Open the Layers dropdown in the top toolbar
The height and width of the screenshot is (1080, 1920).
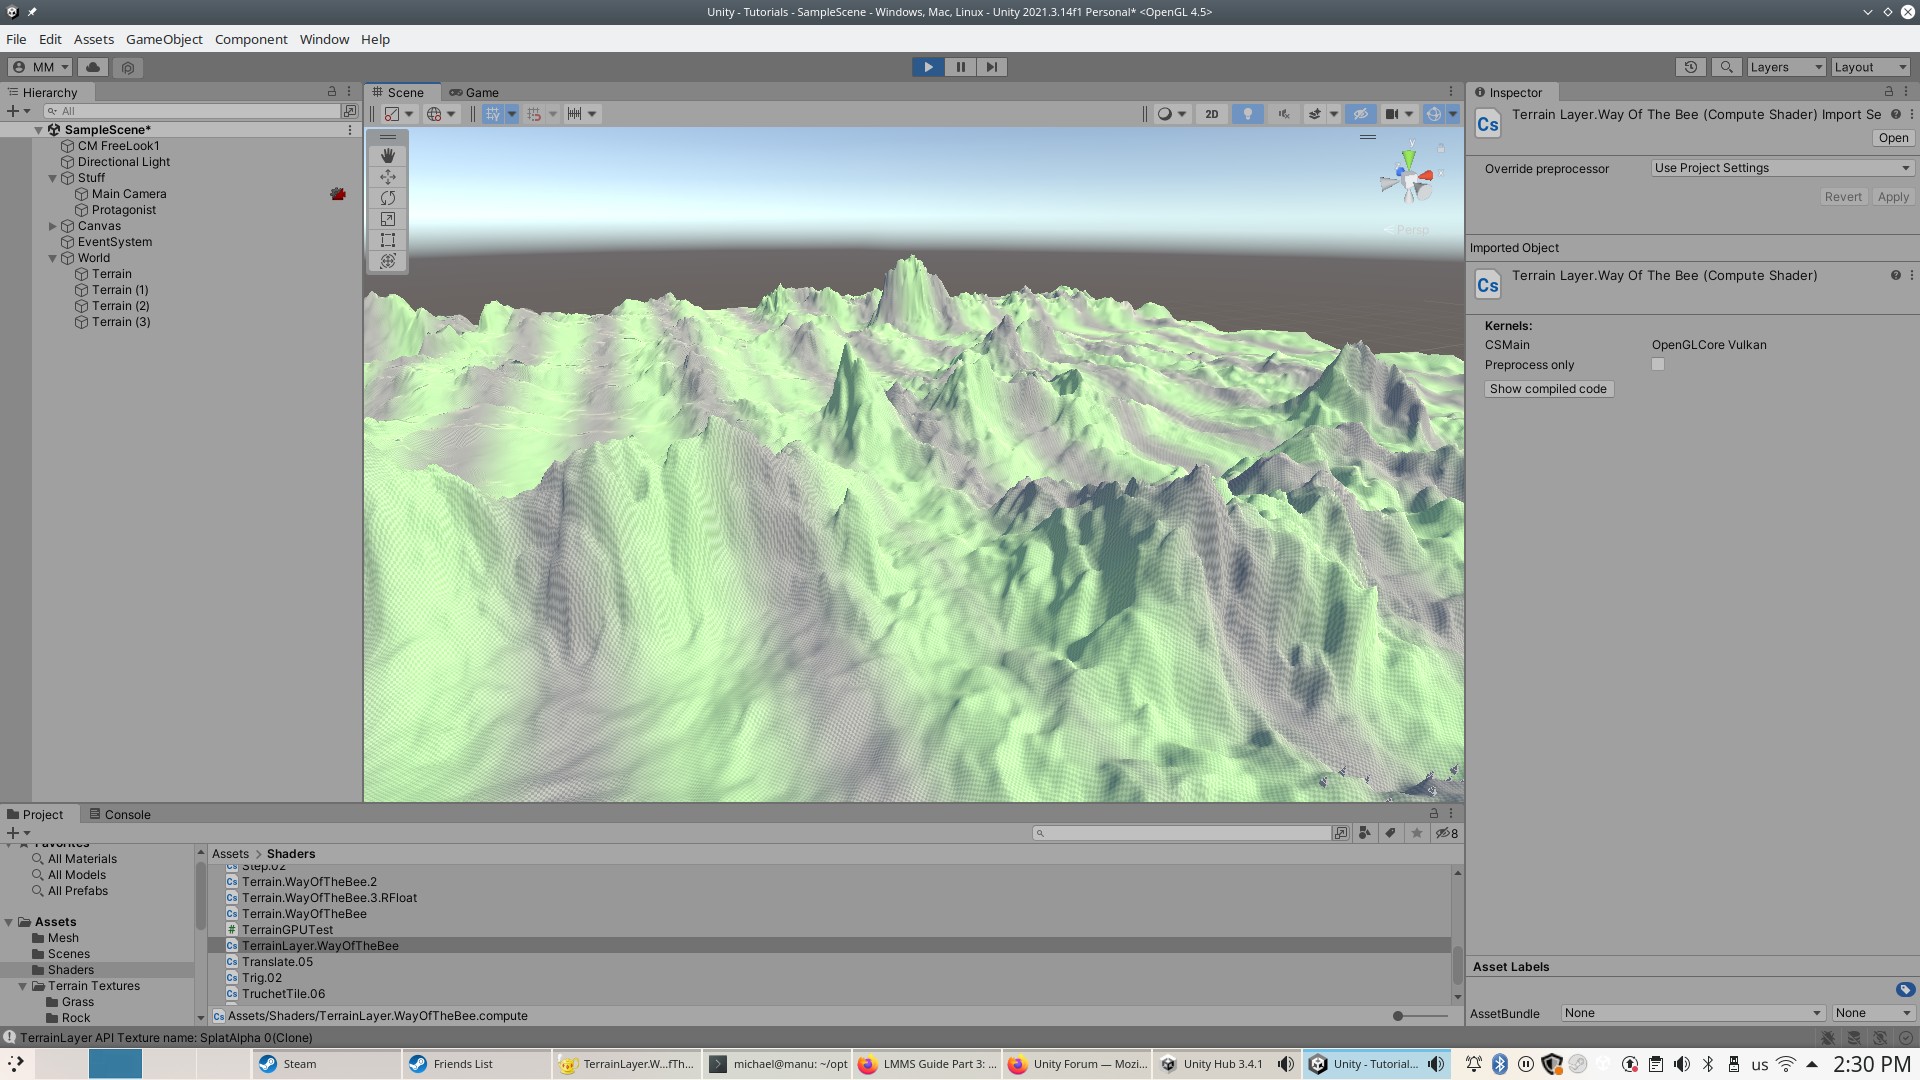click(x=1786, y=67)
